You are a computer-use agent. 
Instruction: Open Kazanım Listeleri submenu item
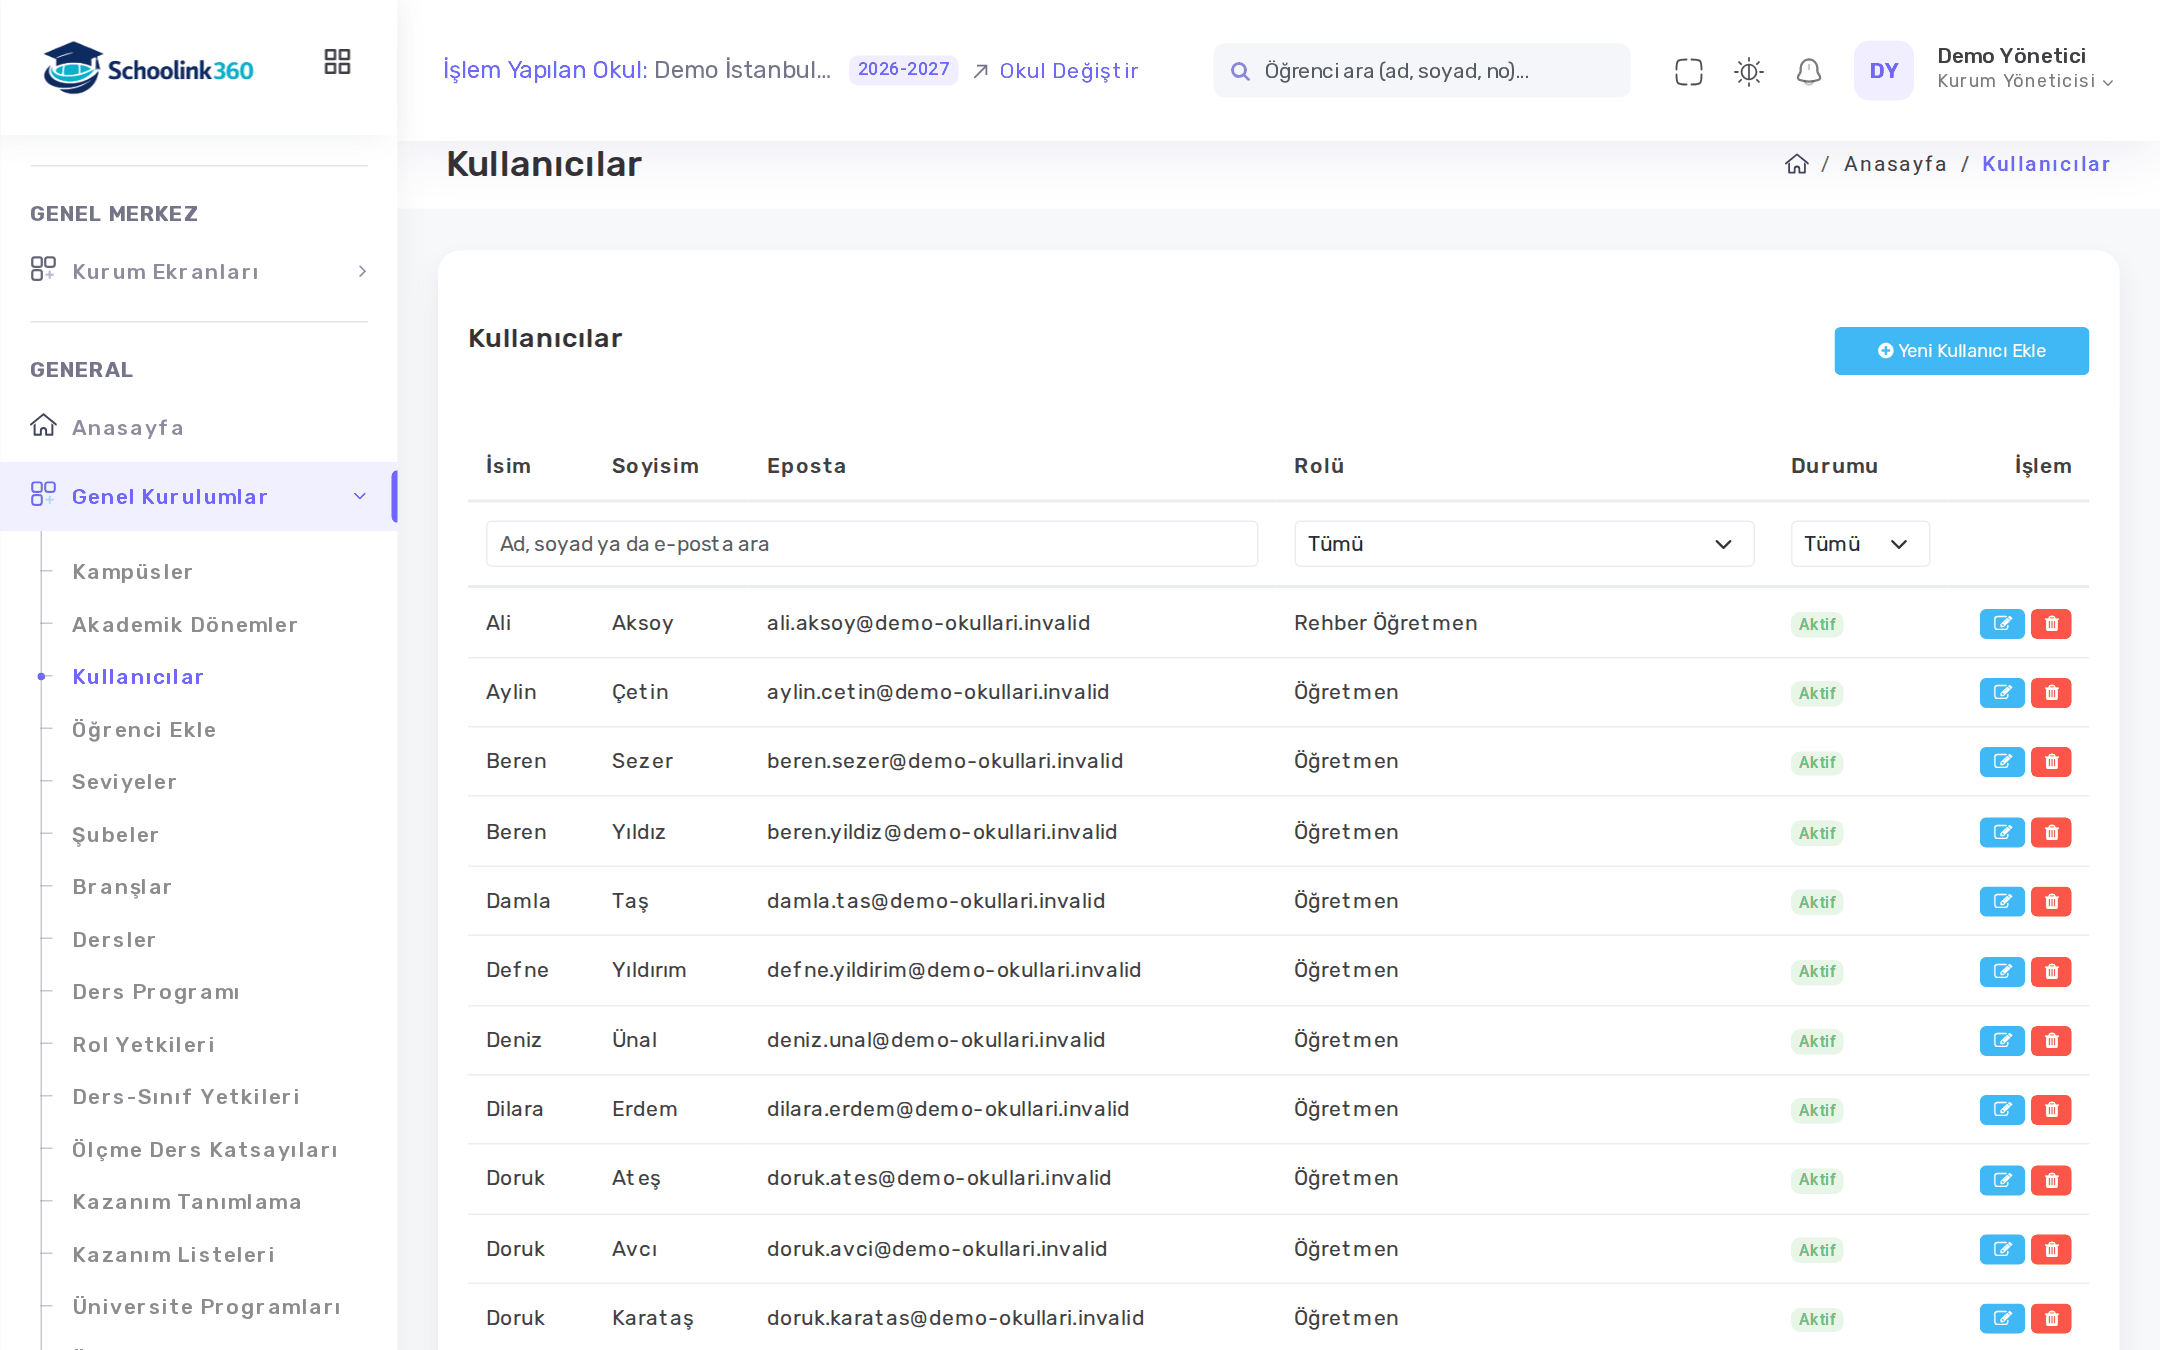tap(174, 1255)
